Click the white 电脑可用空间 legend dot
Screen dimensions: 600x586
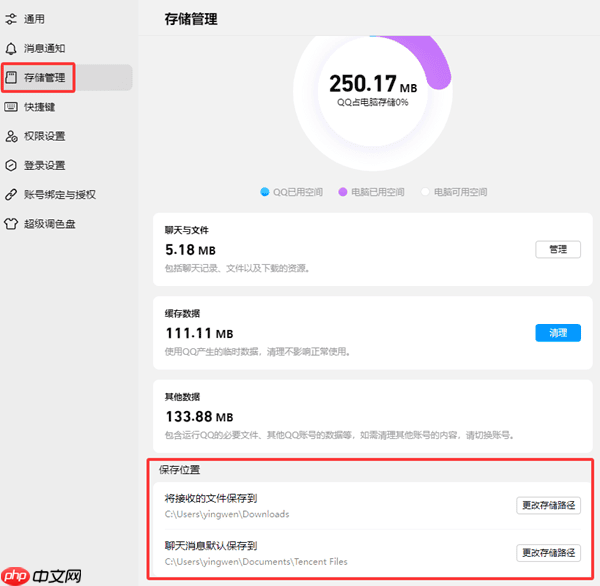point(425,192)
